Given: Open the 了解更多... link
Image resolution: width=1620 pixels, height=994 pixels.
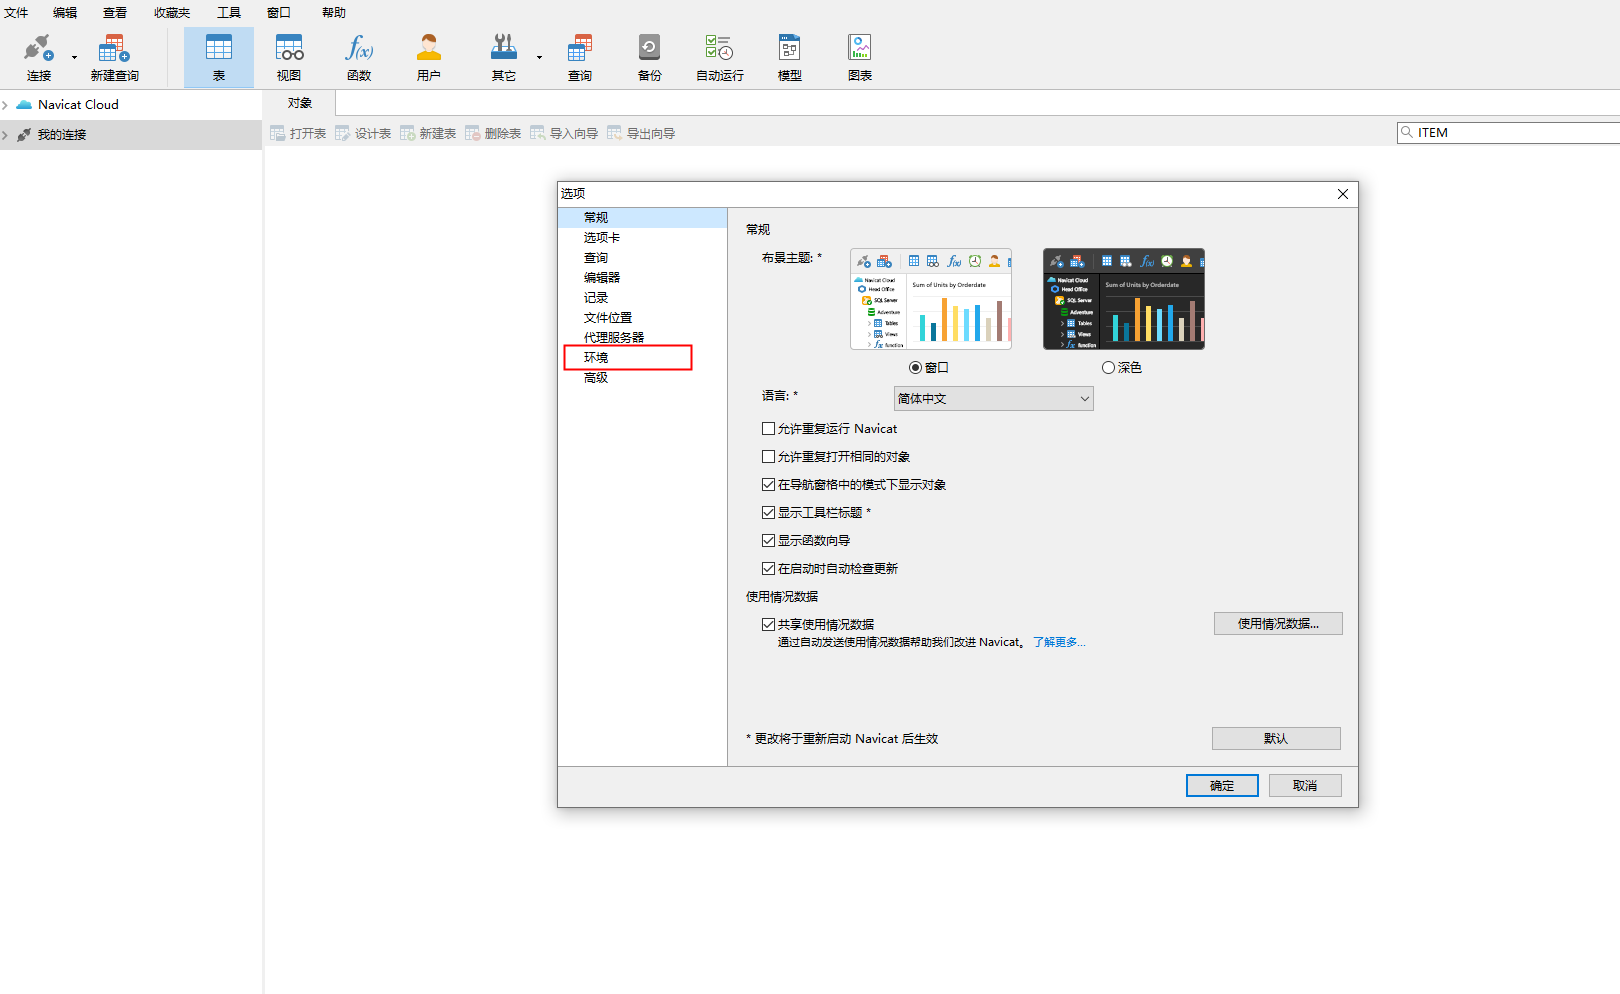Looking at the screenshot, I should tap(1059, 642).
